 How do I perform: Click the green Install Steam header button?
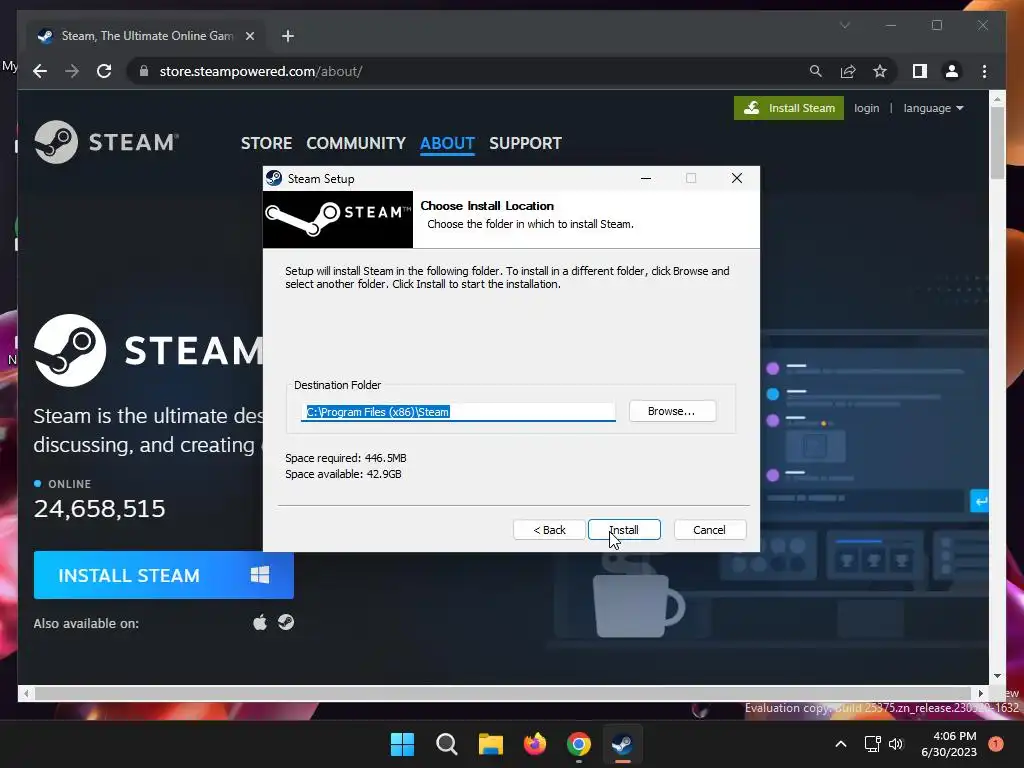tap(789, 108)
